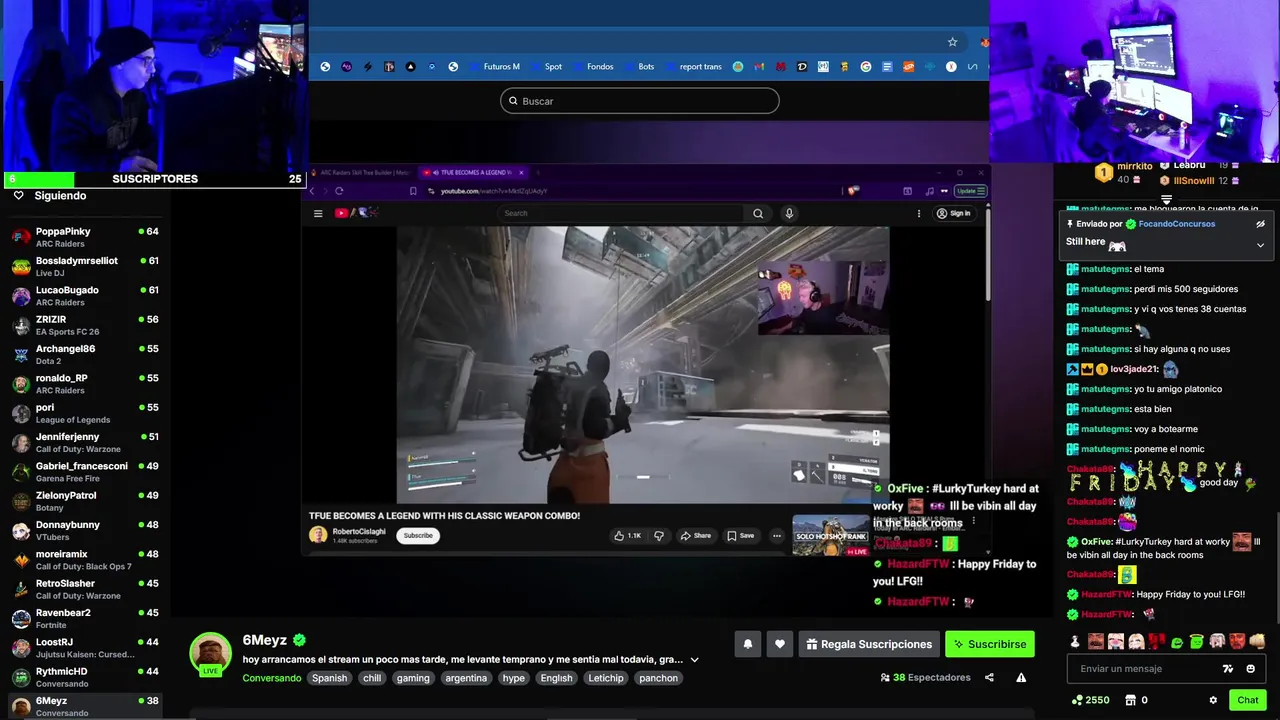Click the reload button in streamed browser
Image resolution: width=1280 pixels, height=720 pixels.
339,191
